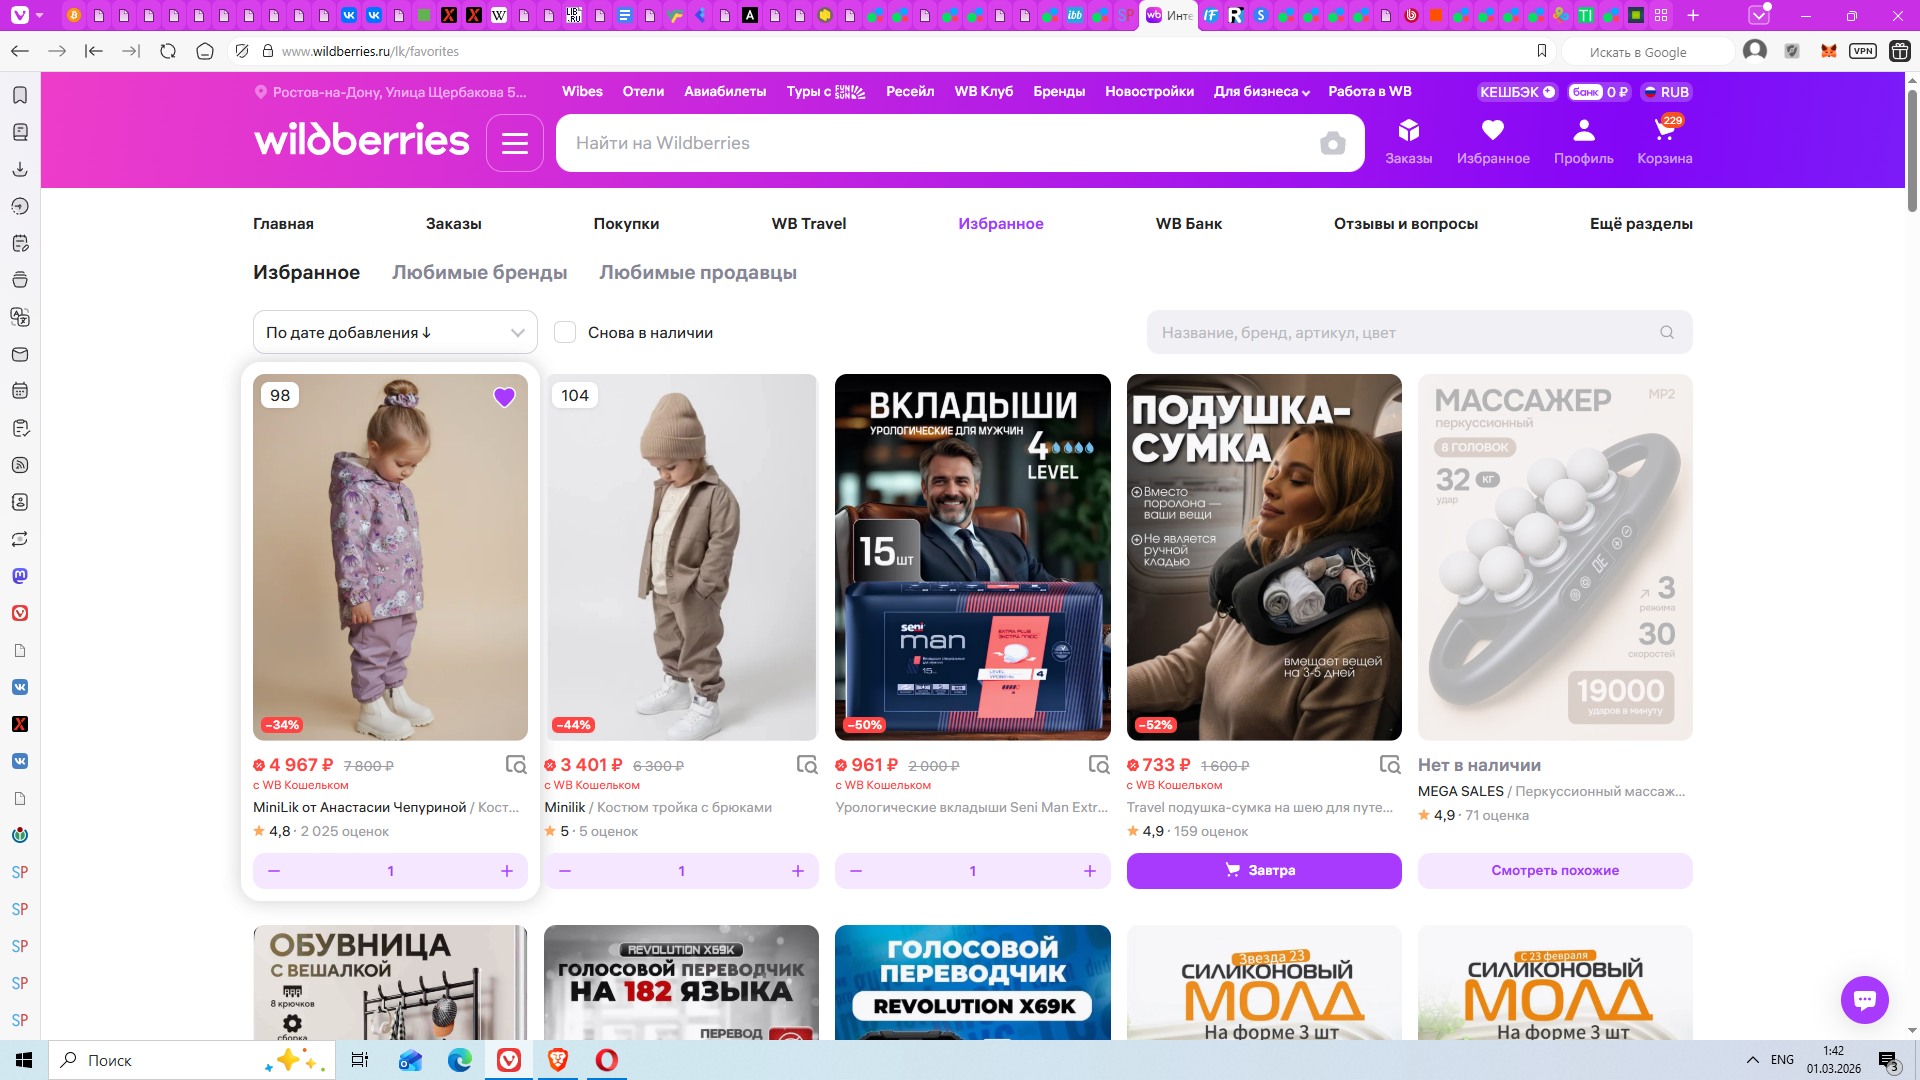Open the hamburger catalog menu
Viewport: 1920px width, 1080px height.
515,143
